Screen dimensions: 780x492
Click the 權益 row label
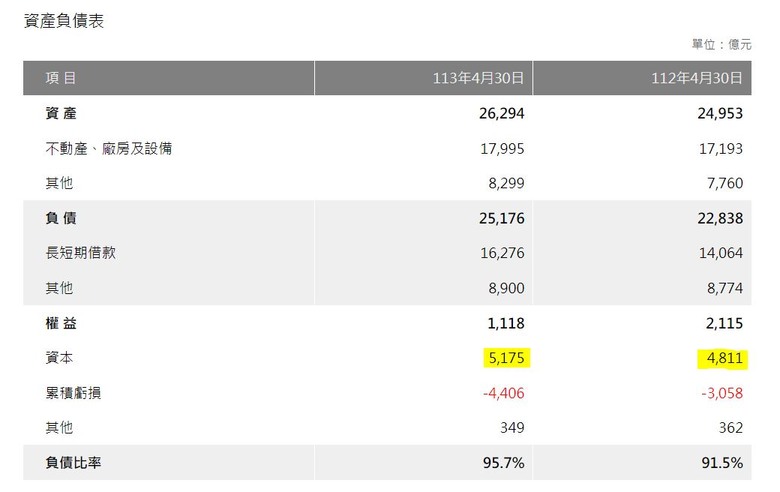61,323
